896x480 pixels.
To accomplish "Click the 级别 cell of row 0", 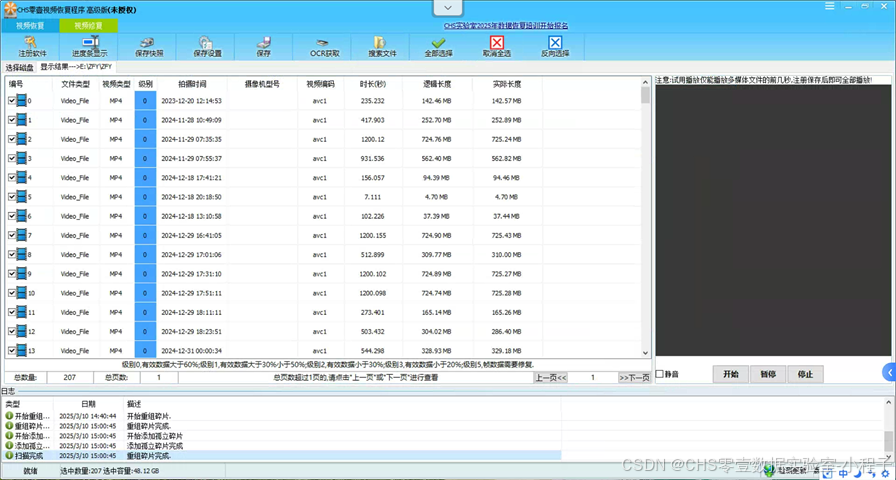I will pyautogui.click(x=145, y=101).
